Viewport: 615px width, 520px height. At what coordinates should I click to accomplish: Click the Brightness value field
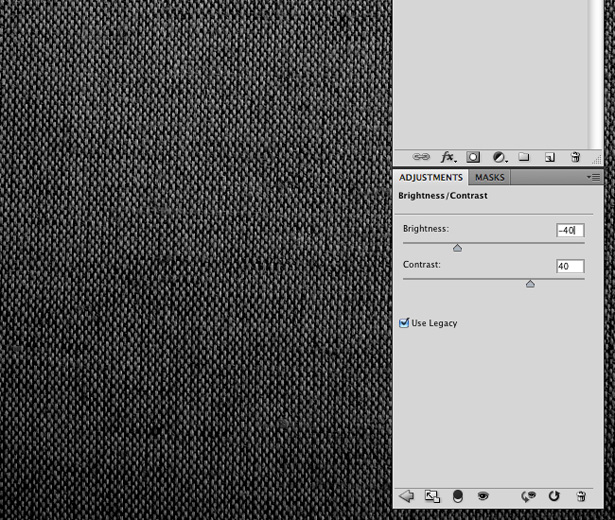(570, 230)
